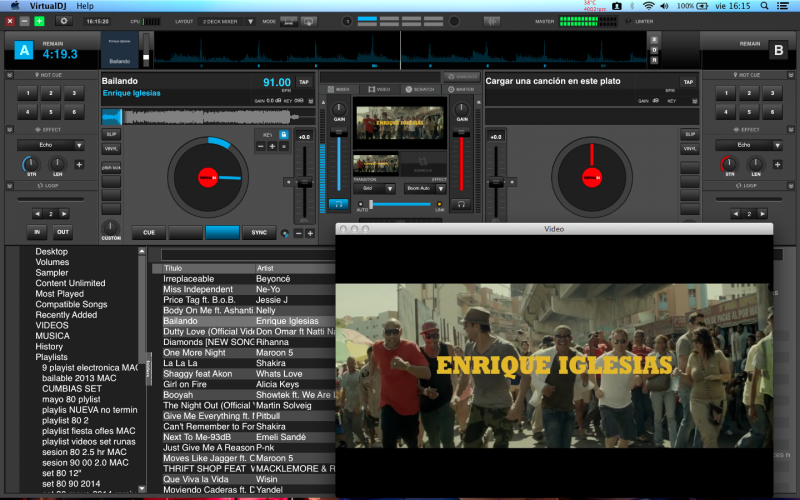Screen dimensions: 800x500
Task: Lengthen loop with right arrow on left deck
Action: pyautogui.click(x=64, y=214)
